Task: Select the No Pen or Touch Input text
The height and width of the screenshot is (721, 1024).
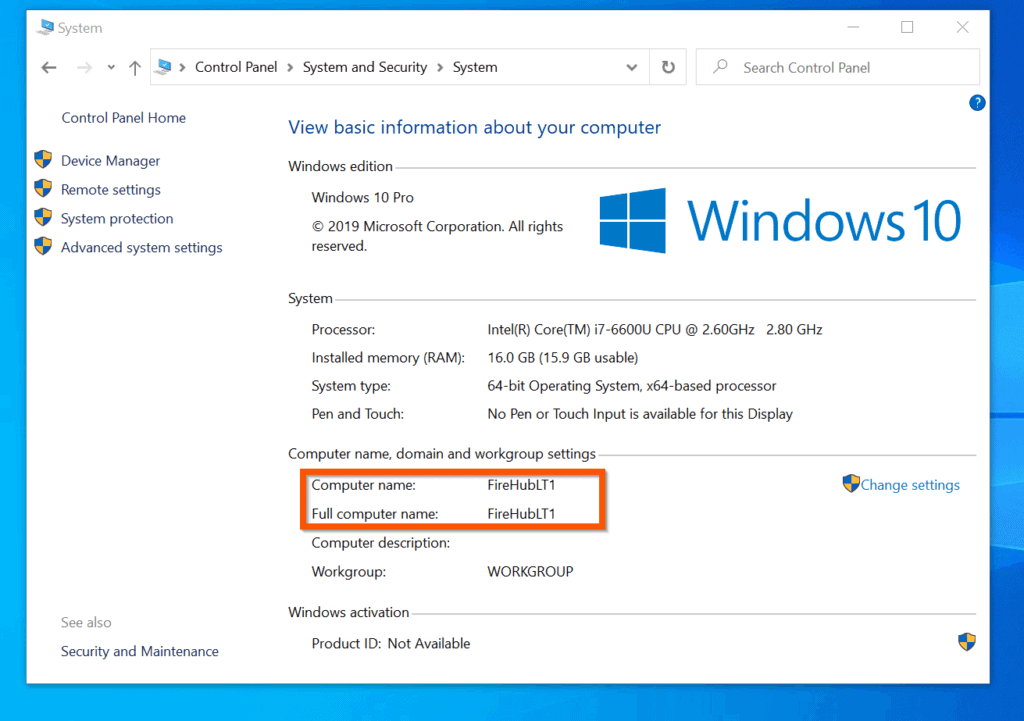Action: point(640,414)
